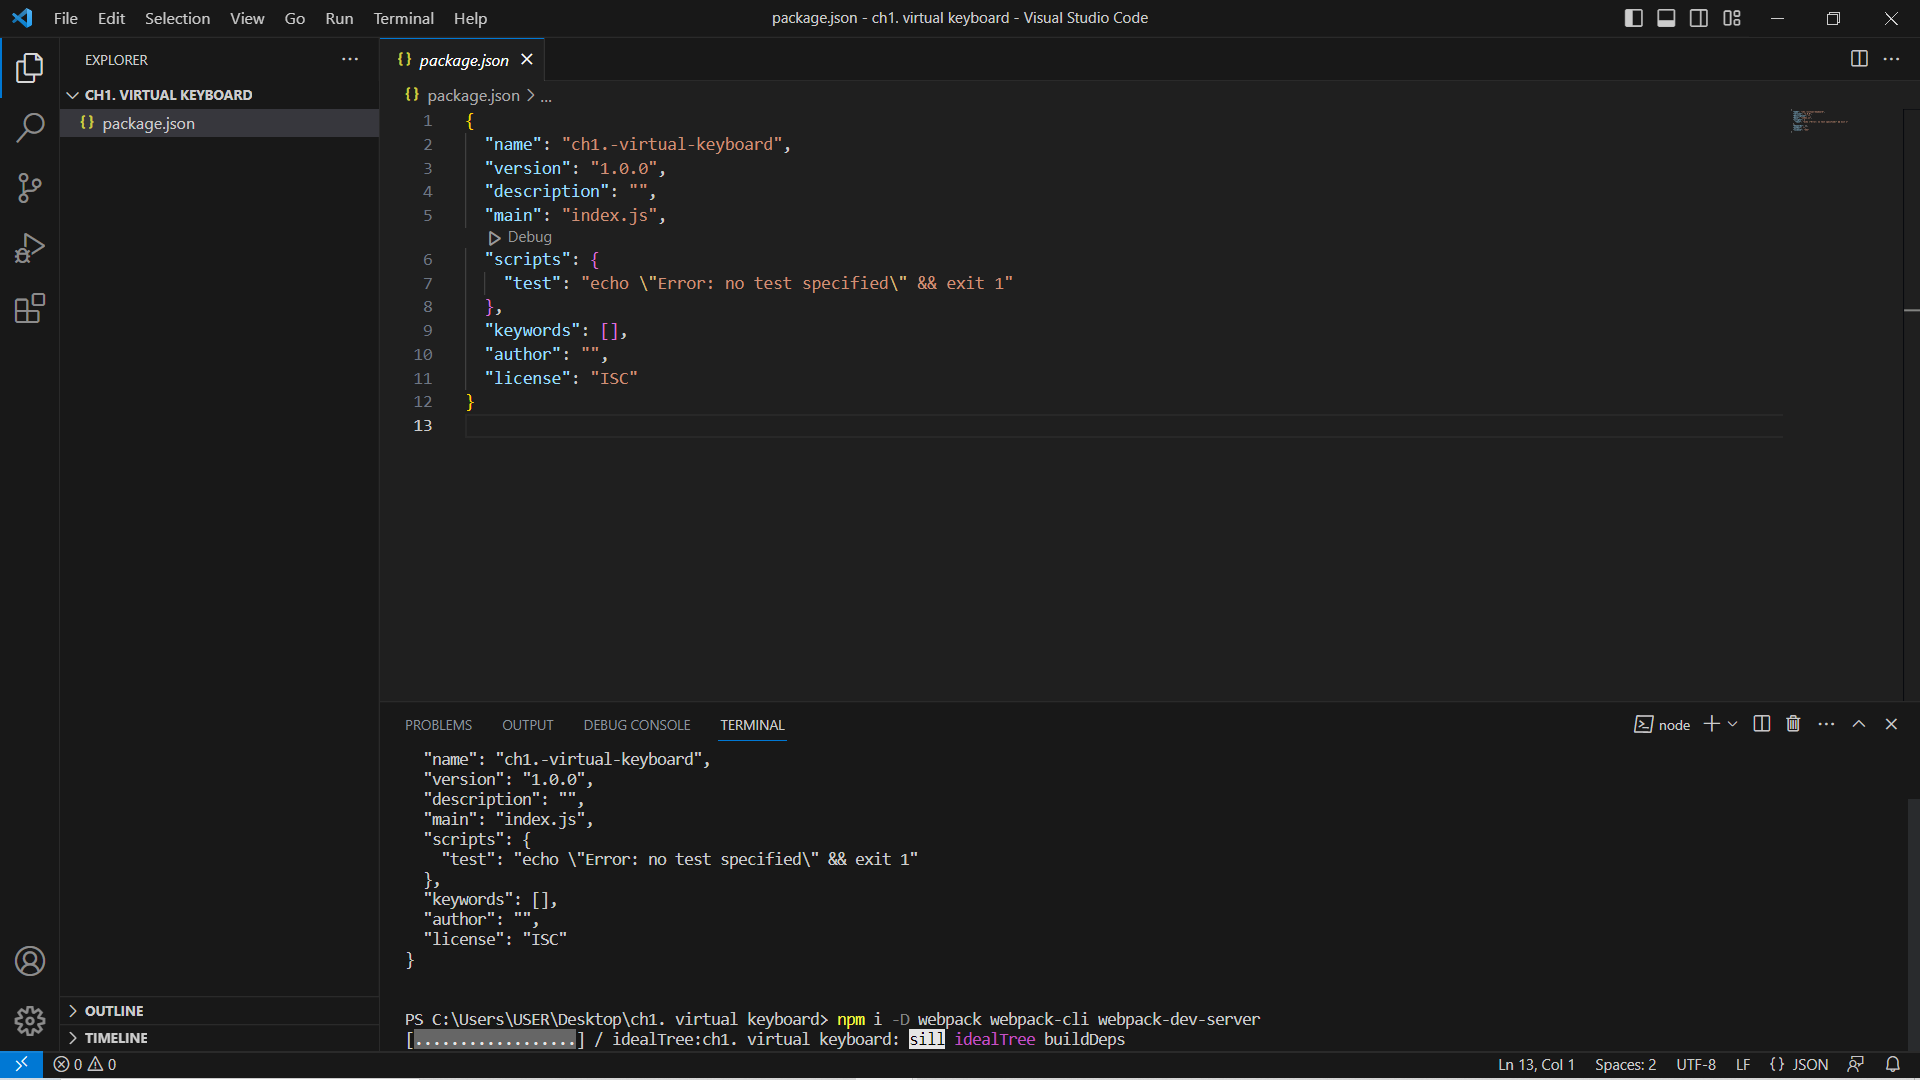Viewport: 1920px width, 1080px height.
Task: Select package.json in the Explorer
Action: tap(148, 123)
